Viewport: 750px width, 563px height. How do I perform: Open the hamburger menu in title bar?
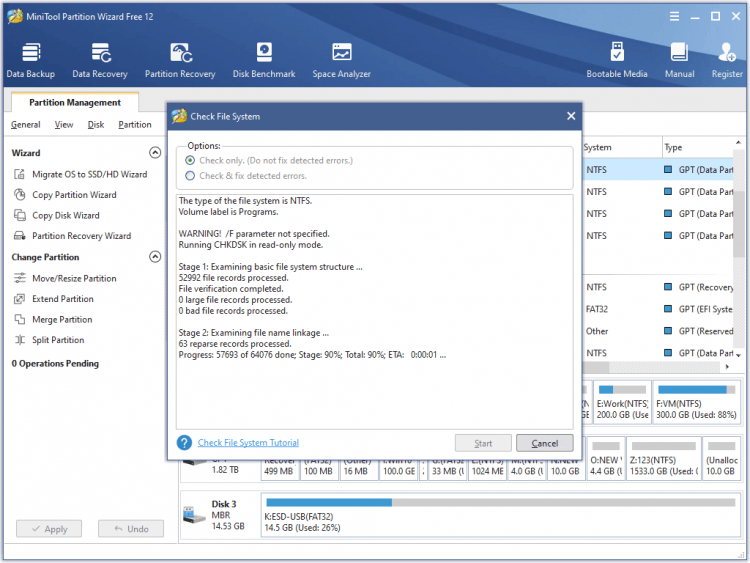[674, 16]
